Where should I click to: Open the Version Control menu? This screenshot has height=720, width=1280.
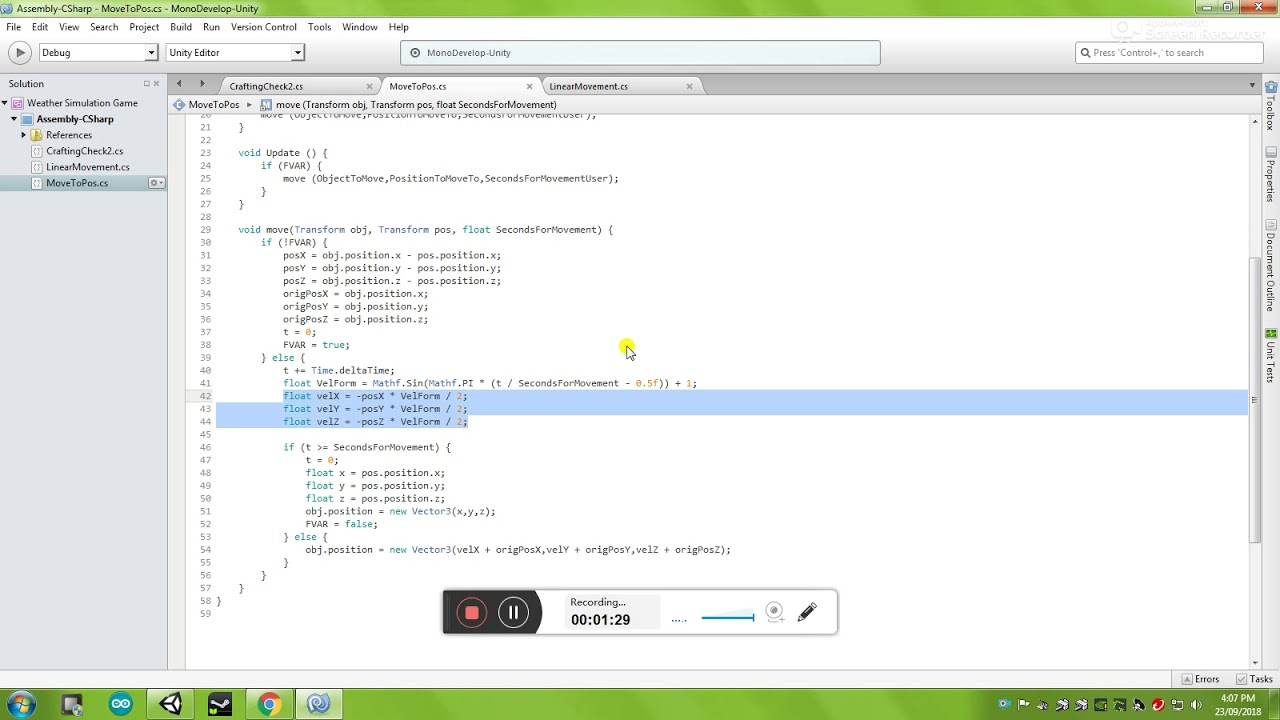tap(263, 27)
